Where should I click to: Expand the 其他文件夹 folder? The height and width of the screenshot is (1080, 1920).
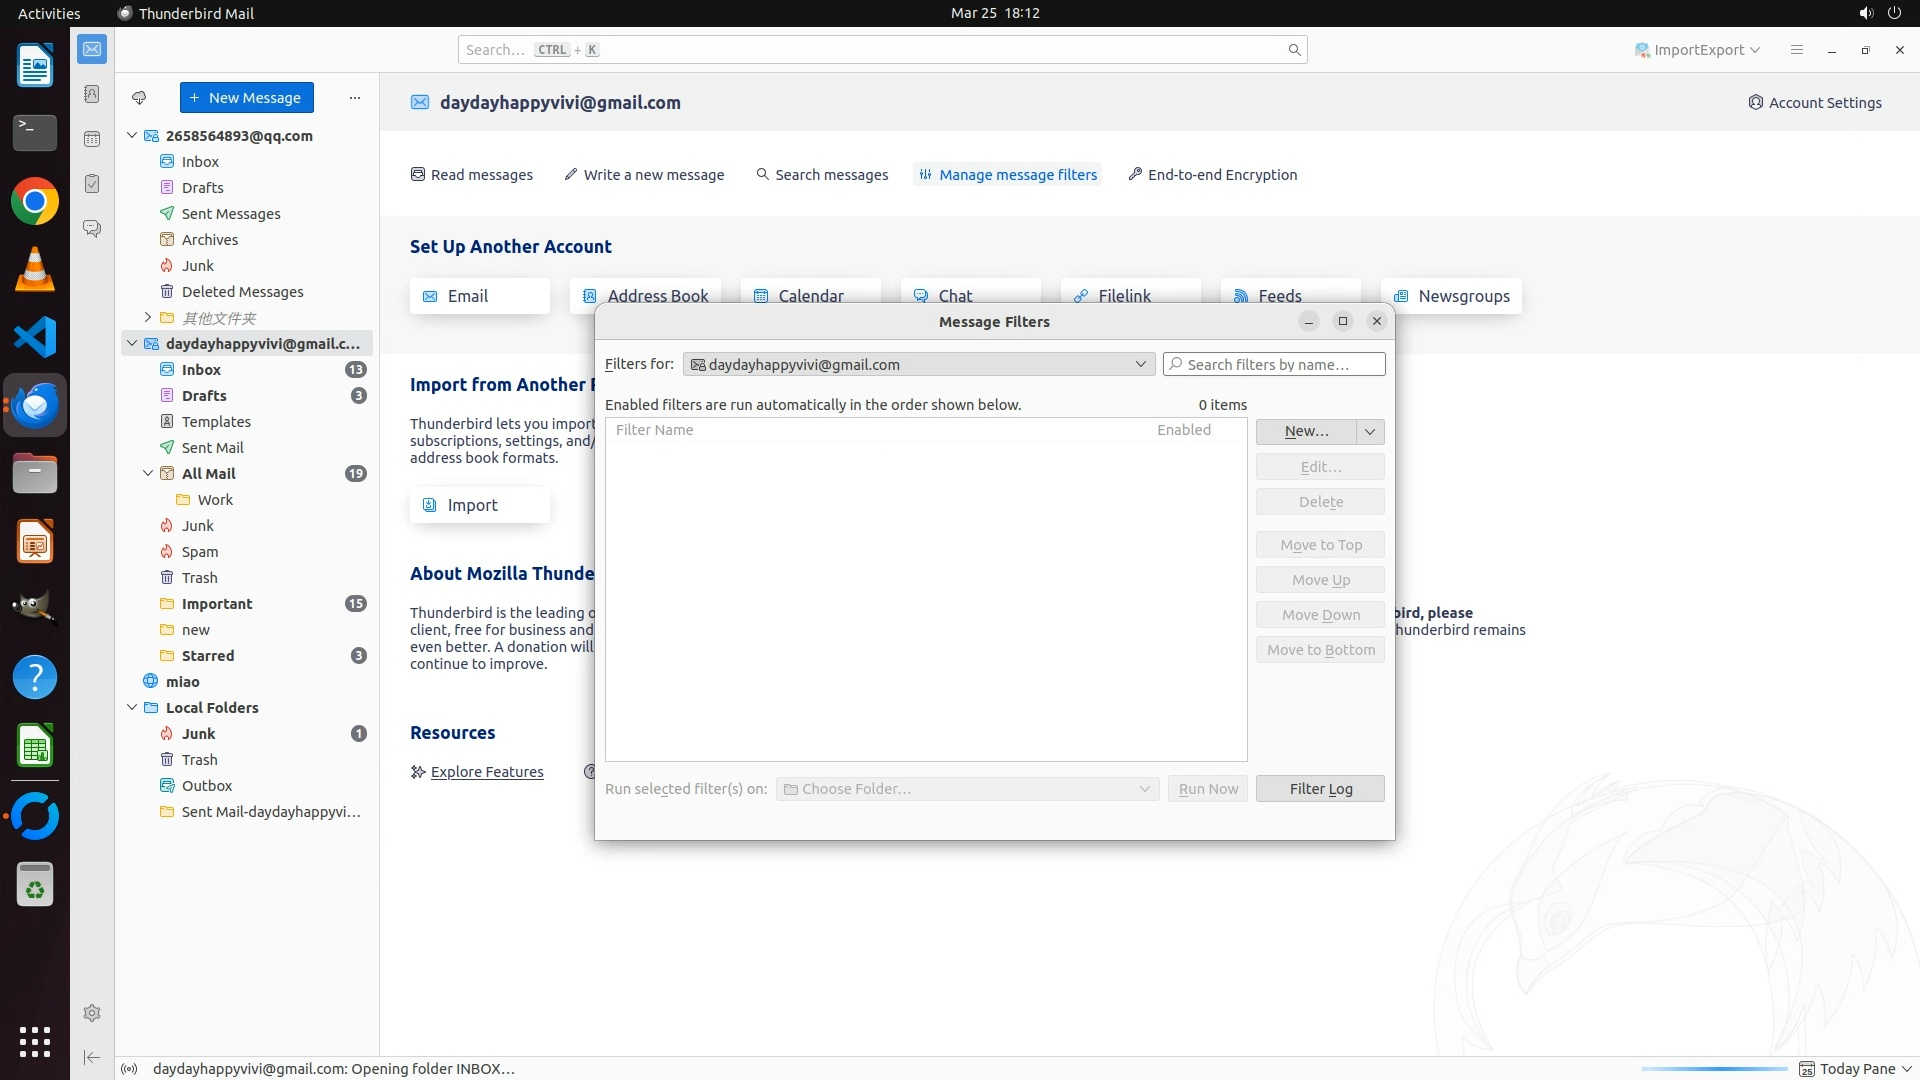point(148,318)
